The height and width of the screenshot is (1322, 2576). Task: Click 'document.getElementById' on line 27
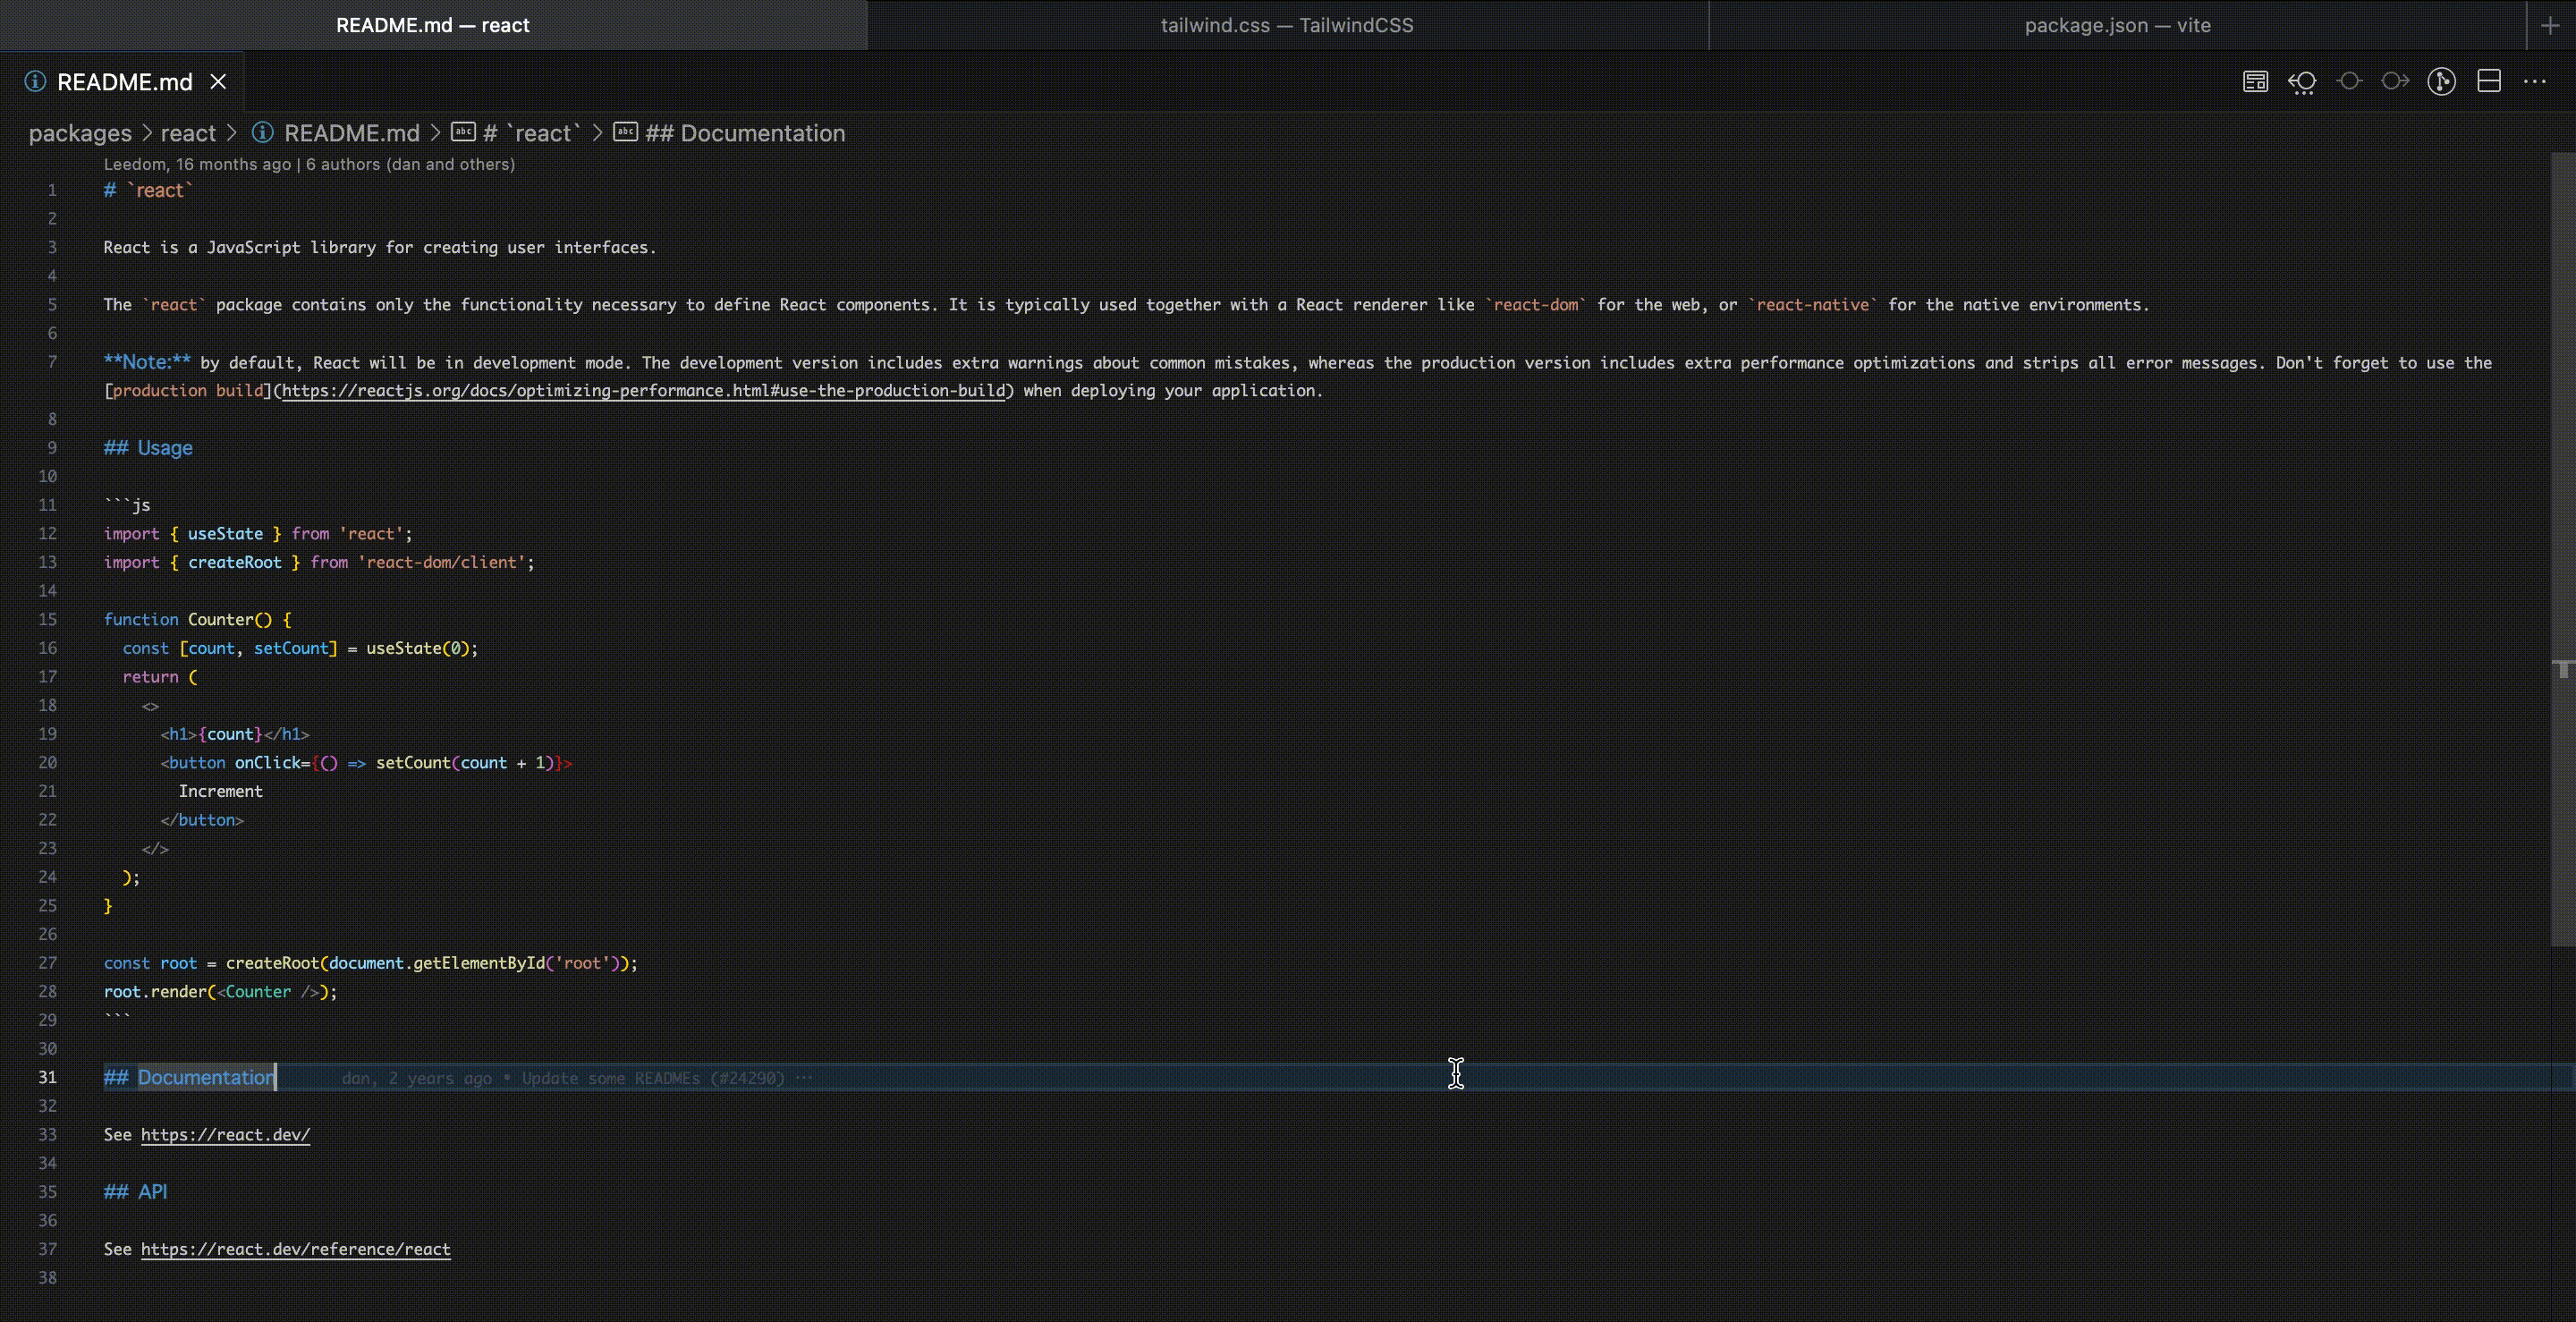tap(436, 963)
